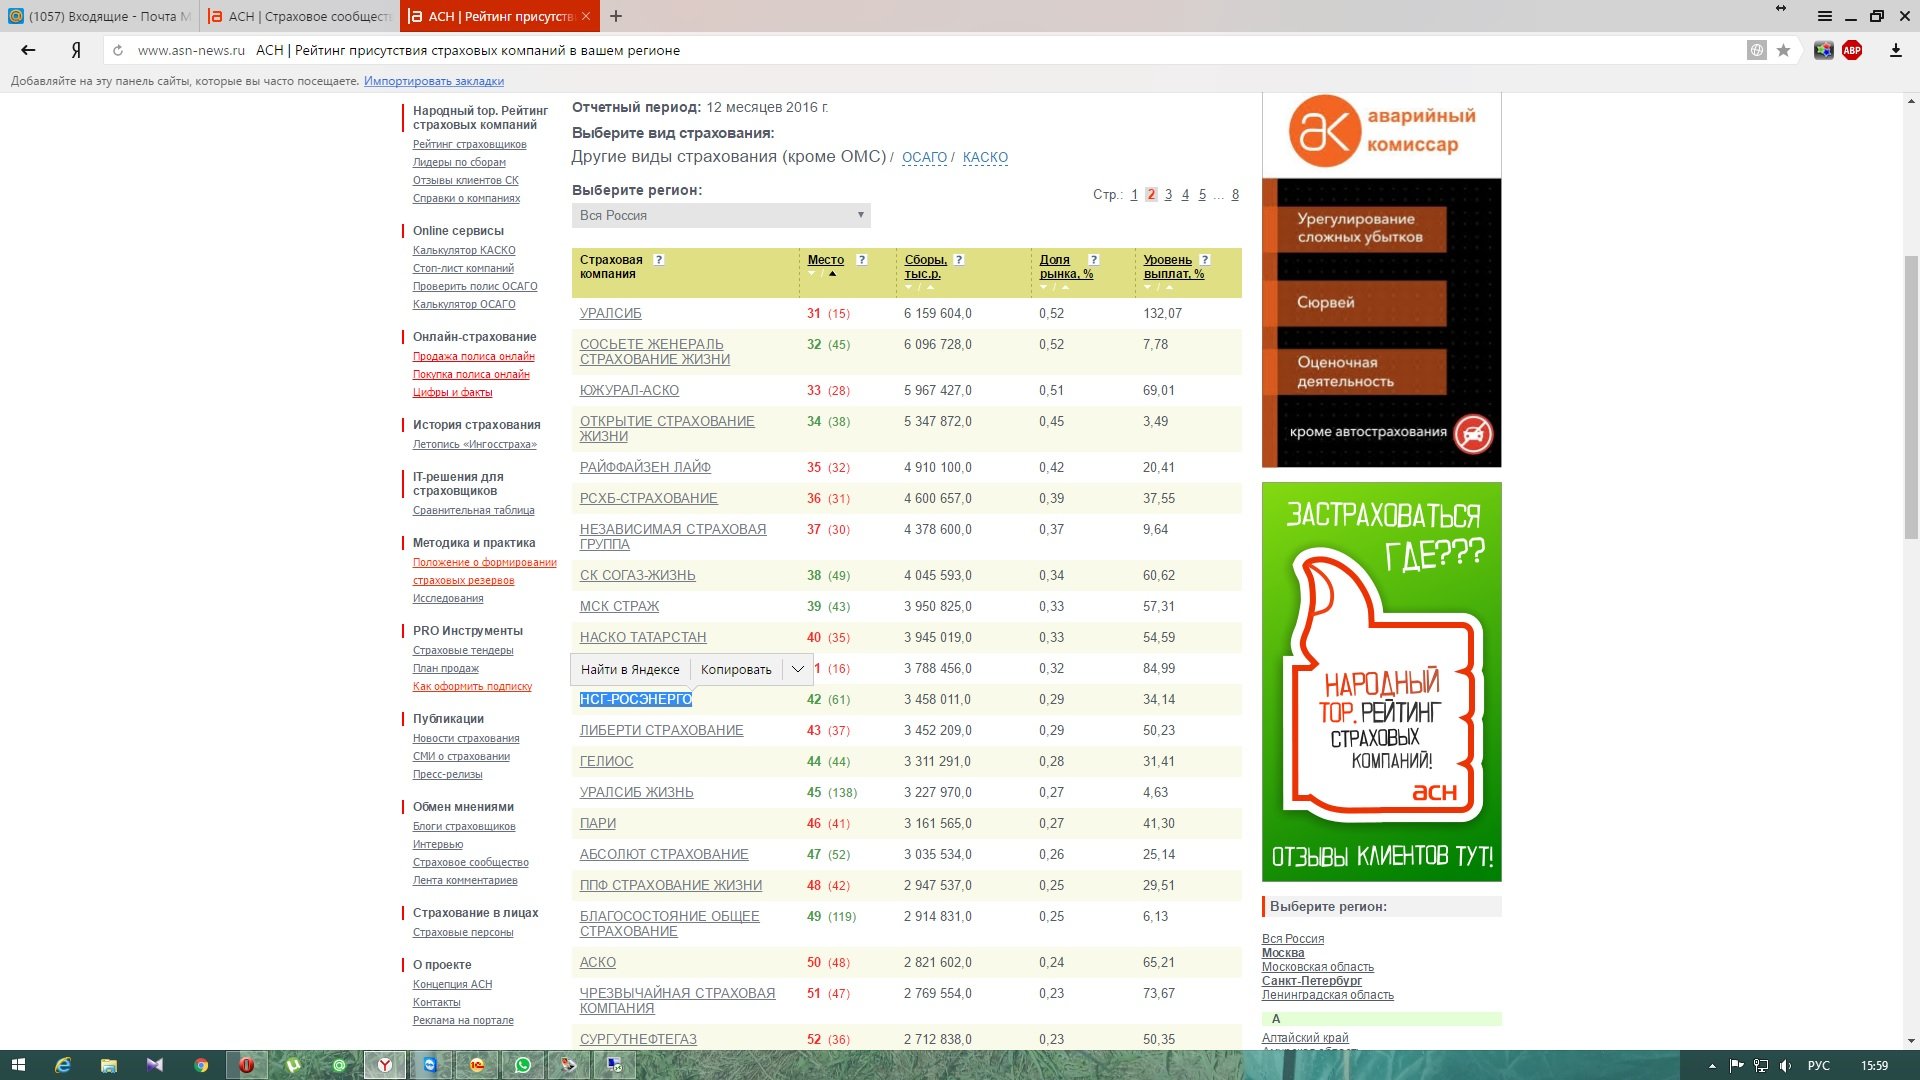
Task: Open the colorful stars extension icon
Action: tap(1824, 50)
